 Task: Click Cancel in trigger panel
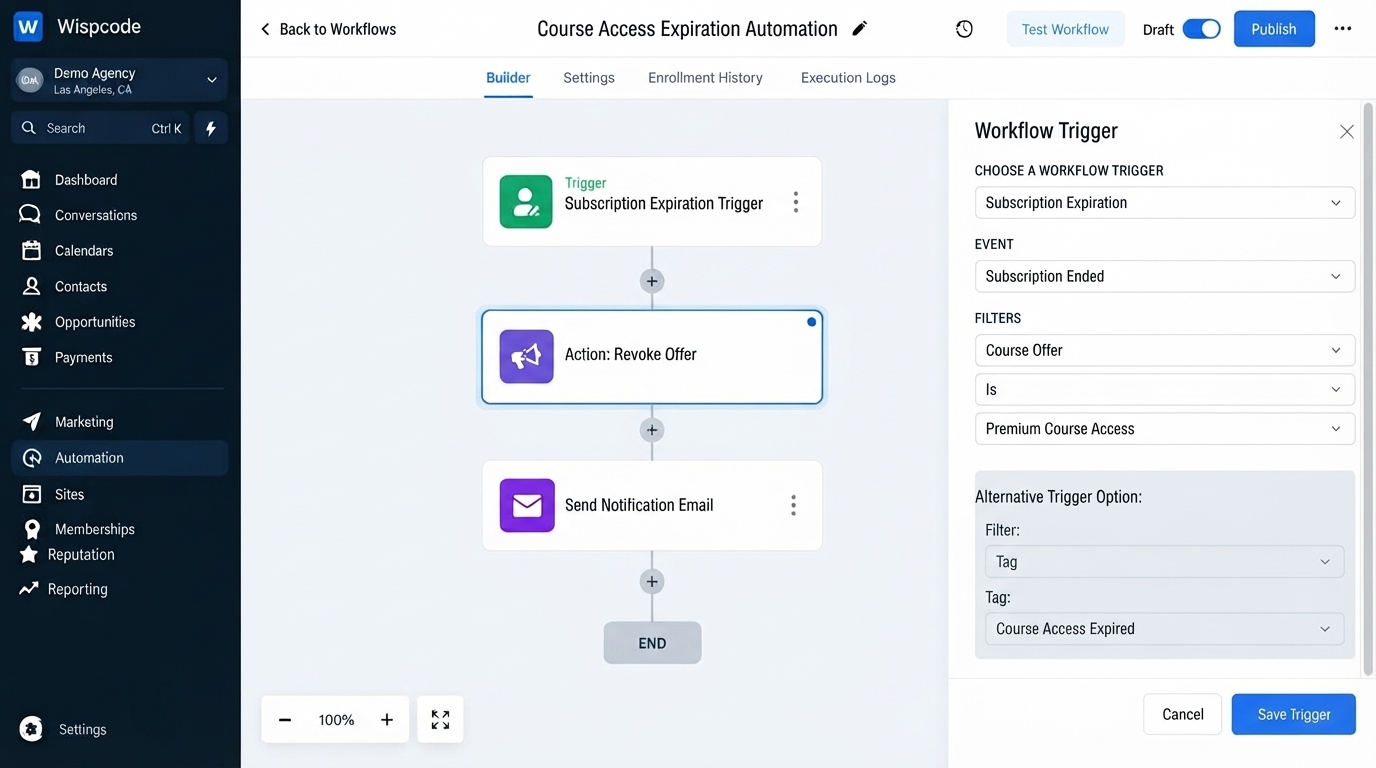pos(1183,714)
